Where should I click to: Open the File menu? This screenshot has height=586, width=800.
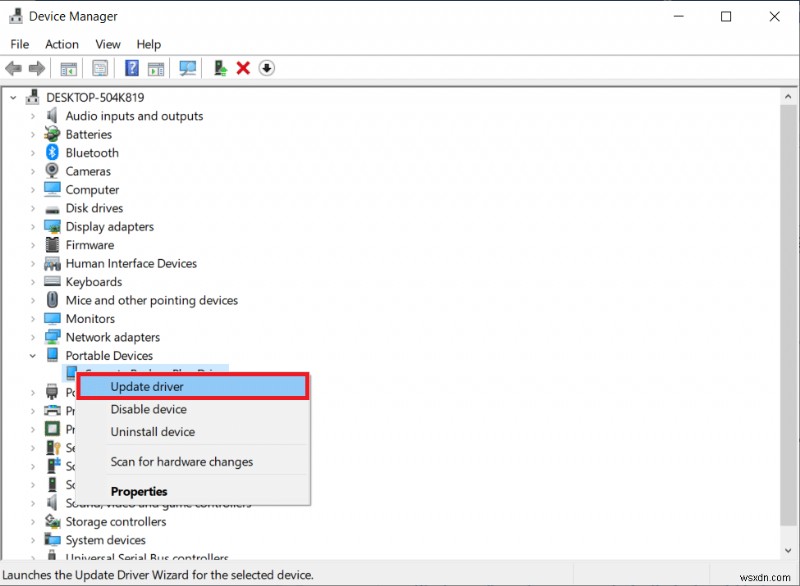click(19, 44)
